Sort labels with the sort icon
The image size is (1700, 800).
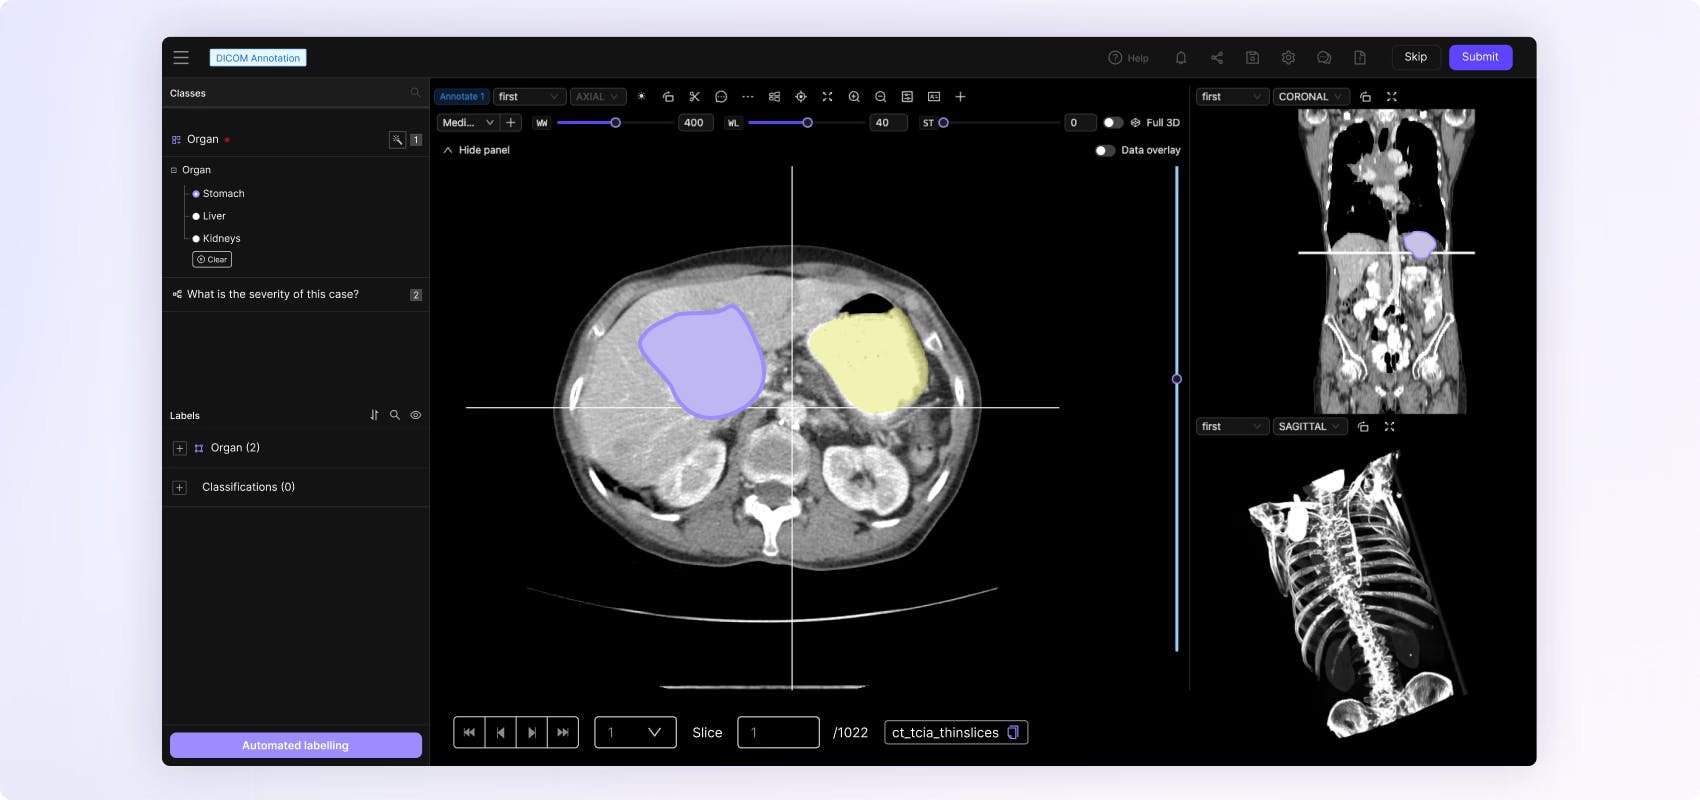pyautogui.click(x=374, y=415)
